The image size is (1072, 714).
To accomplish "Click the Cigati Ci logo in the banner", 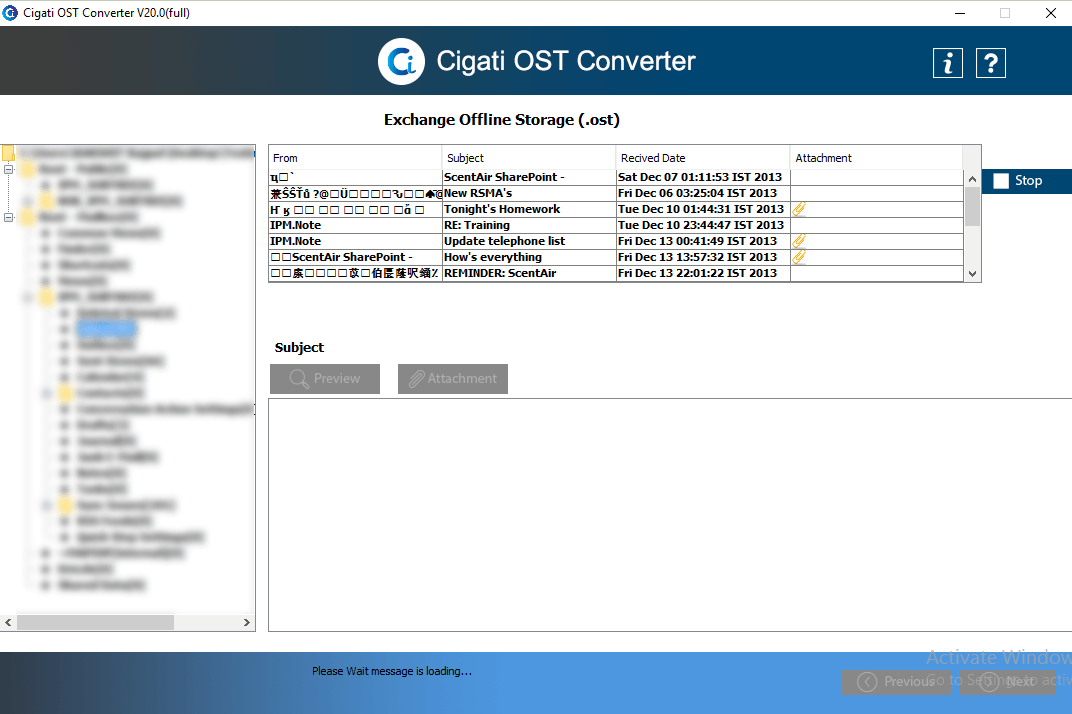I will click(x=401, y=62).
